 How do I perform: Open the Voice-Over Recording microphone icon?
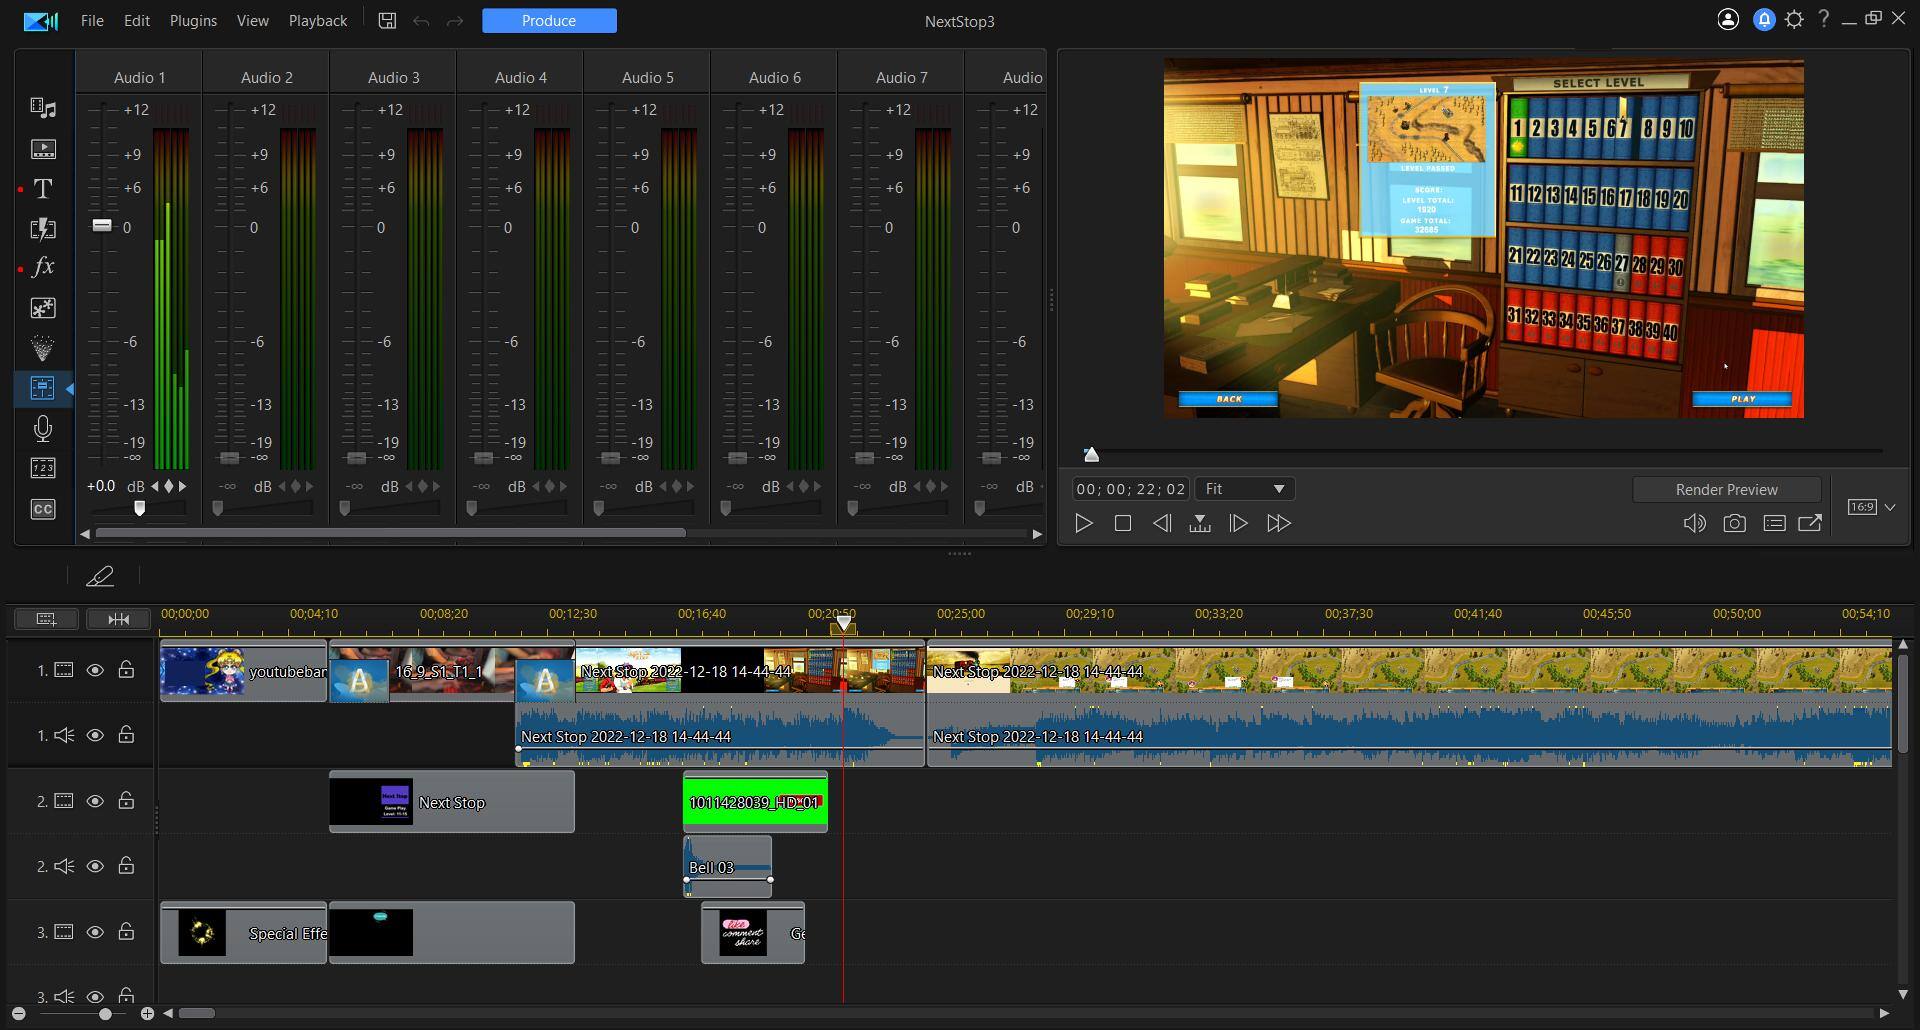[43, 429]
